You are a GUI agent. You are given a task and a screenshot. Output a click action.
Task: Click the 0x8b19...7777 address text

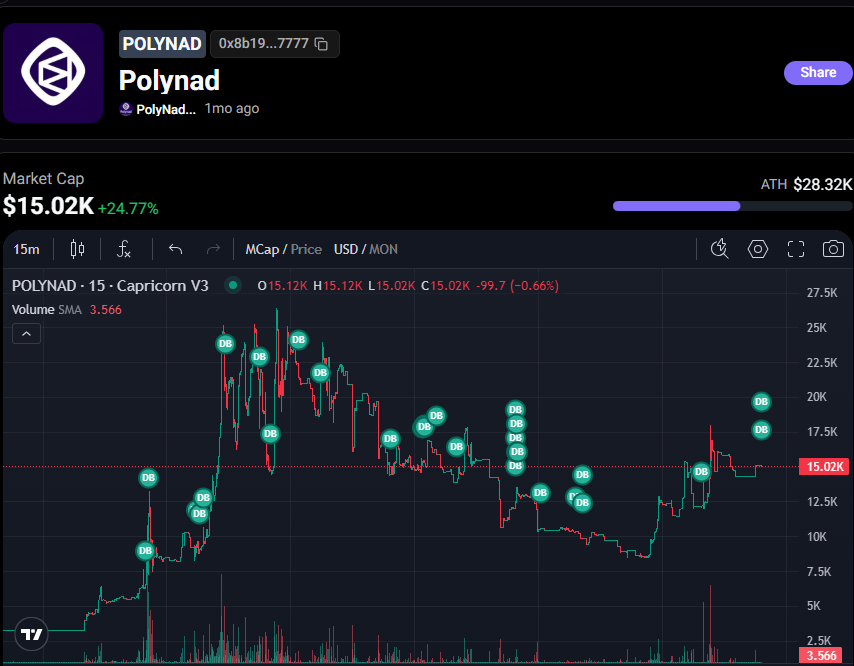[264, 44]
